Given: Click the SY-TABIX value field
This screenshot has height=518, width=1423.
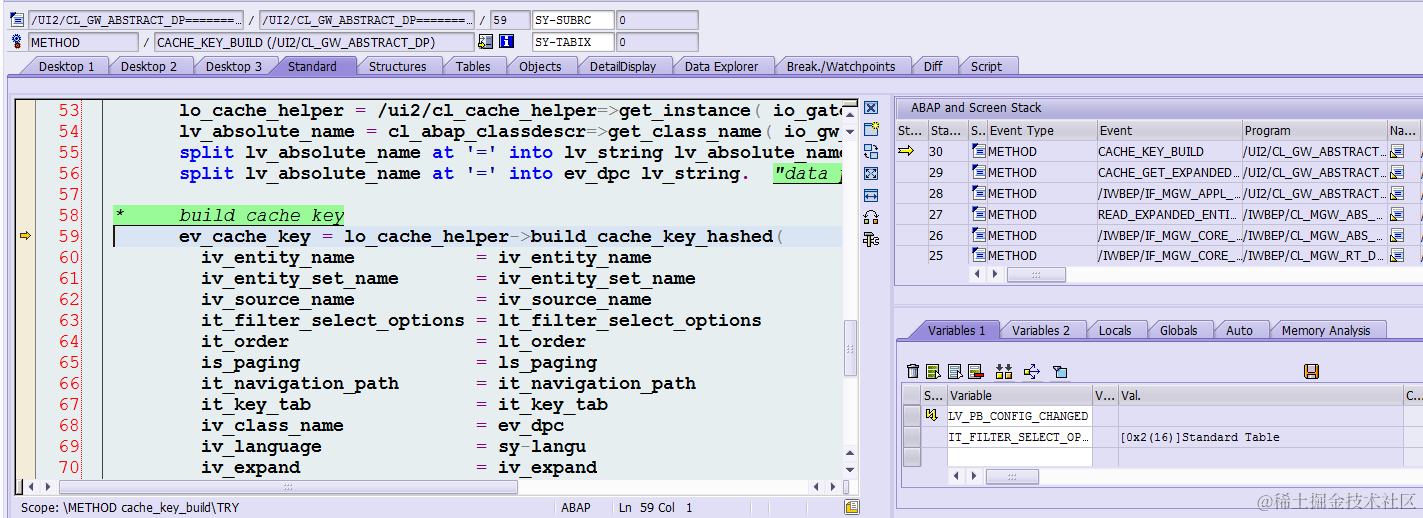Looking at the screenshot, I should point(657,42).
